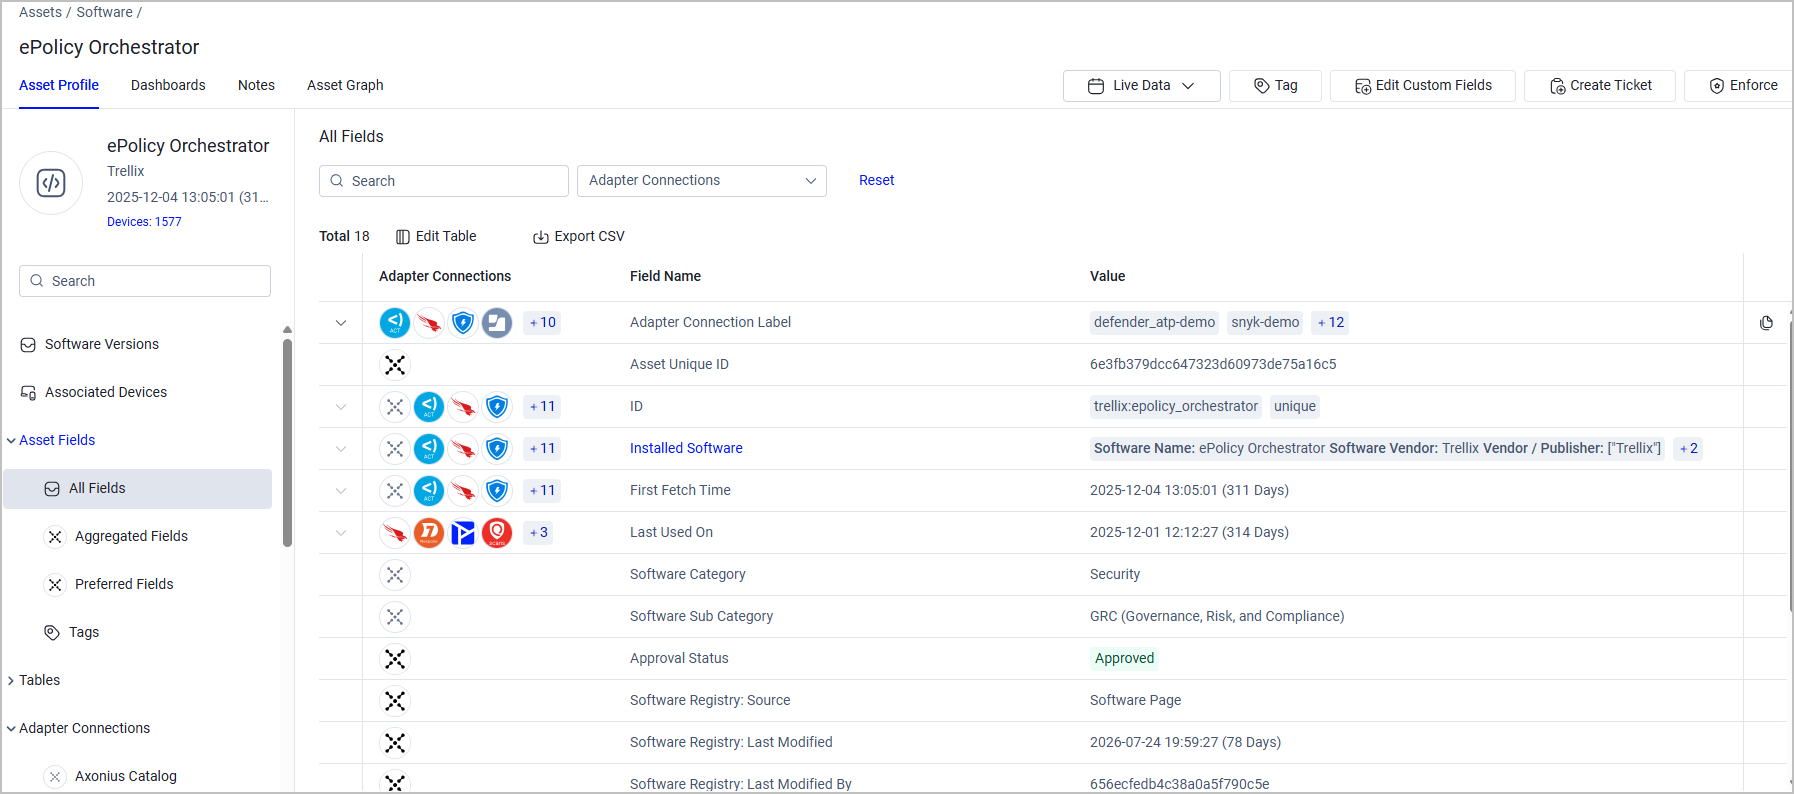Switch to the Dashboards tab
Screen dimensions: 1794x794
(x=168, y=85)
